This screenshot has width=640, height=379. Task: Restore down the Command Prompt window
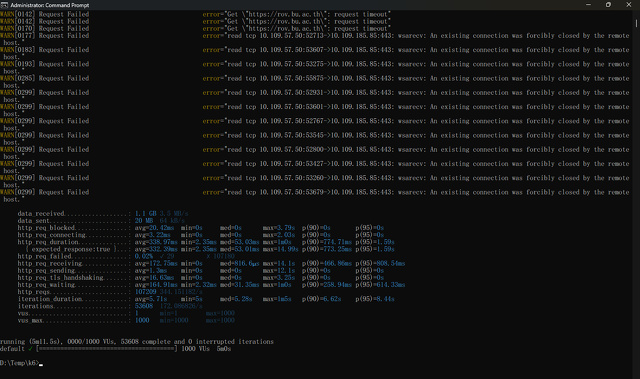click(608, 4)
